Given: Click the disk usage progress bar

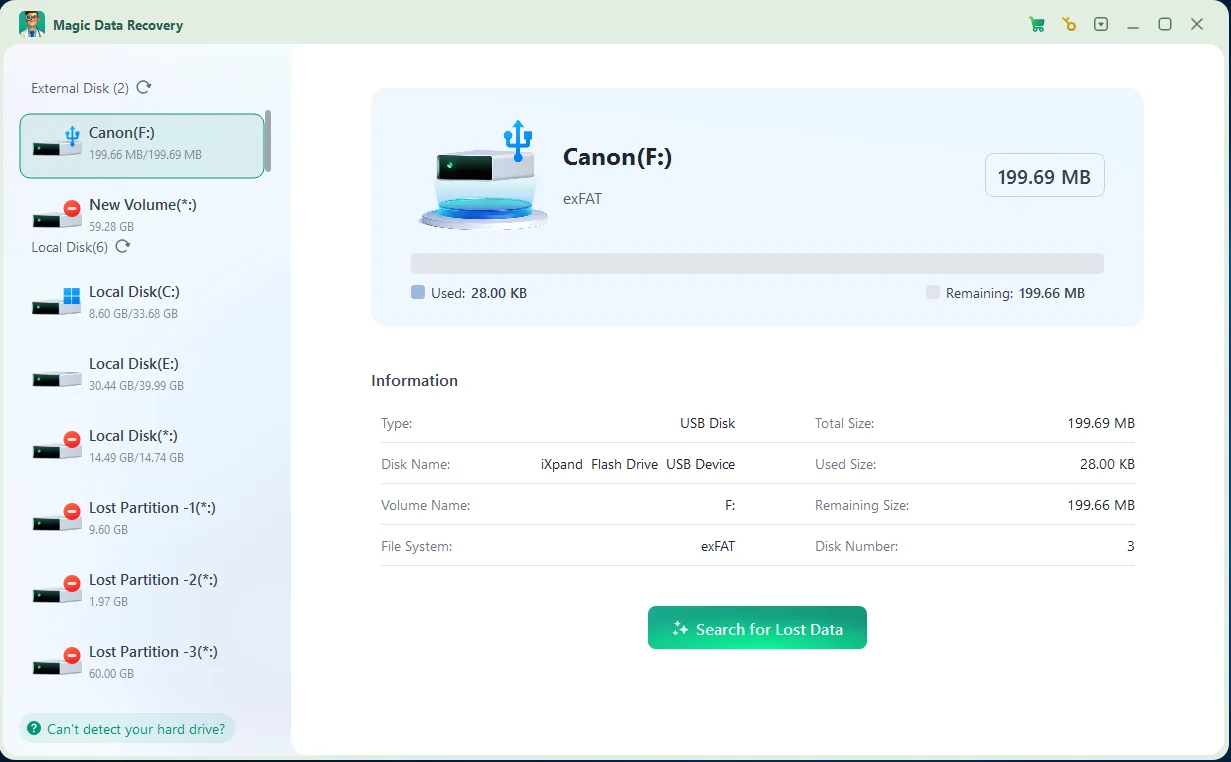Looking at the screenshot, I should click(757, 263).
